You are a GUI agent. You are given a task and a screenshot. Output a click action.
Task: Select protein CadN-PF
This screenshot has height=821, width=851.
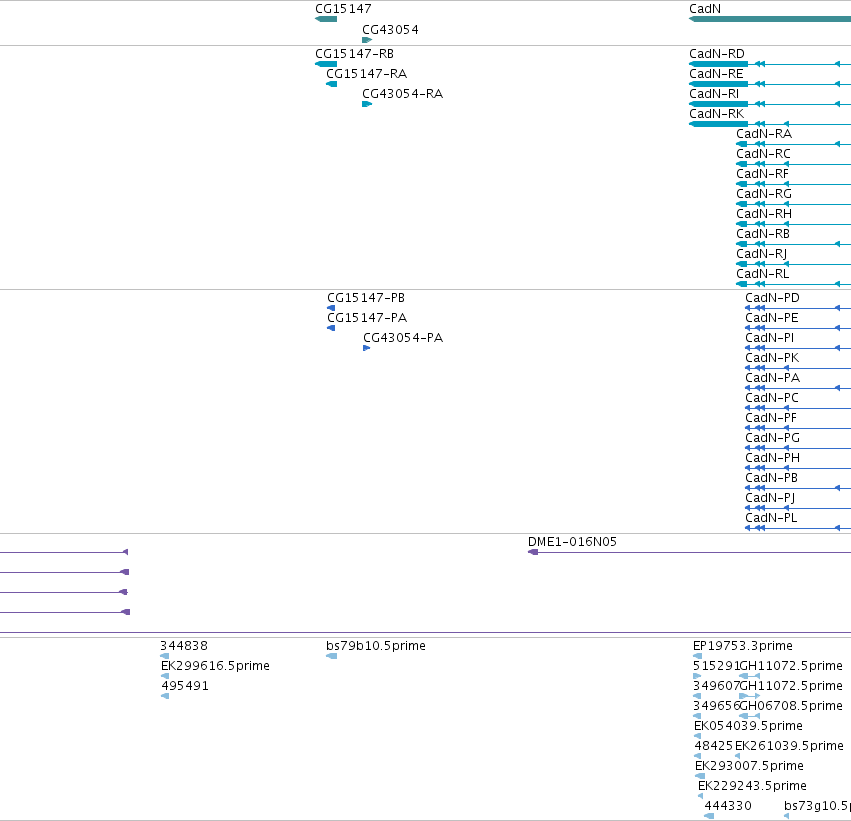pos(771,418)
